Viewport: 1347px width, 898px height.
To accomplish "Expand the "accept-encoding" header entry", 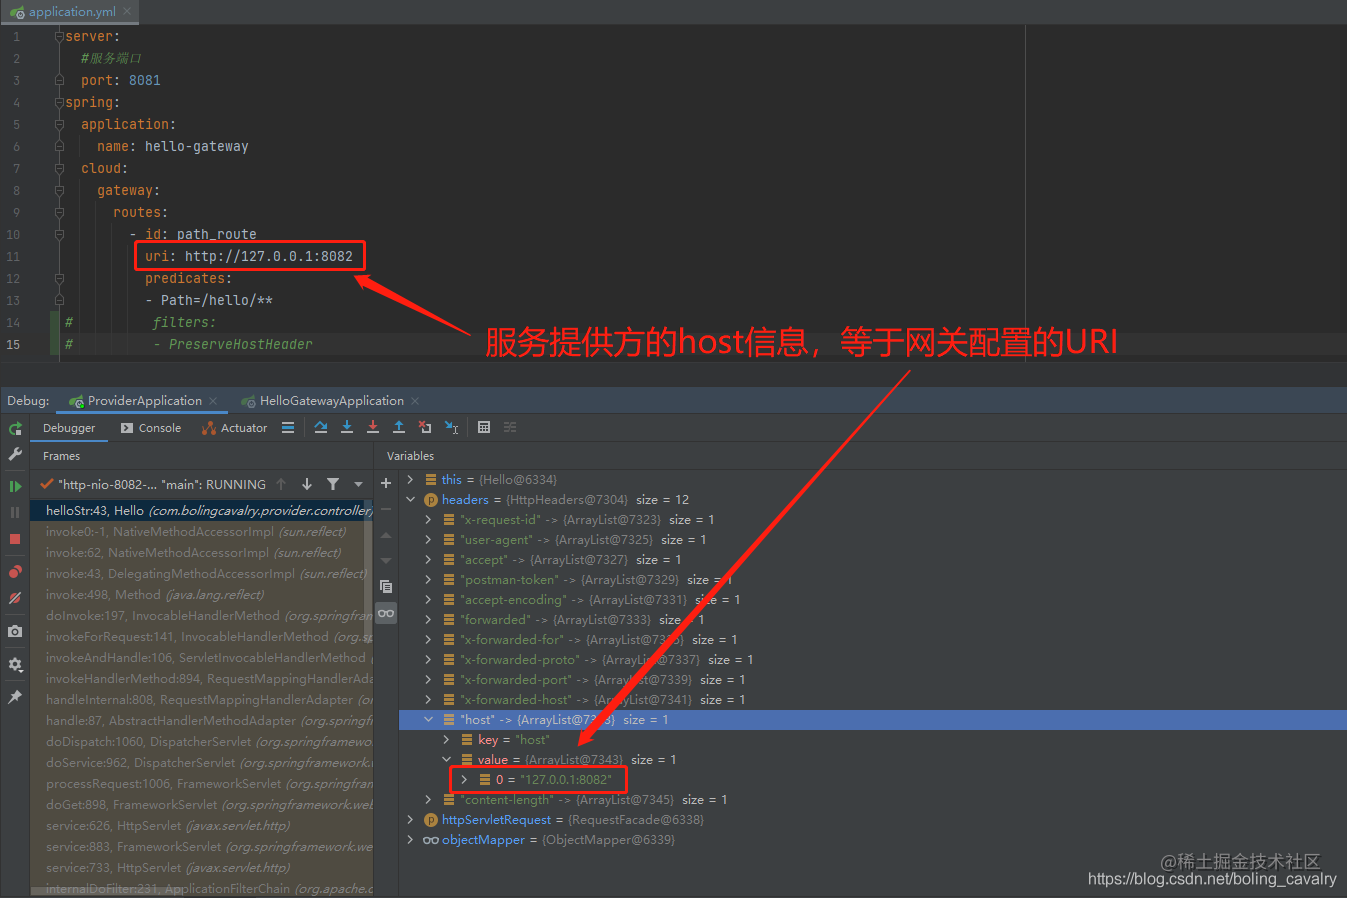I will pyautogui.click(x=429, y=600).
